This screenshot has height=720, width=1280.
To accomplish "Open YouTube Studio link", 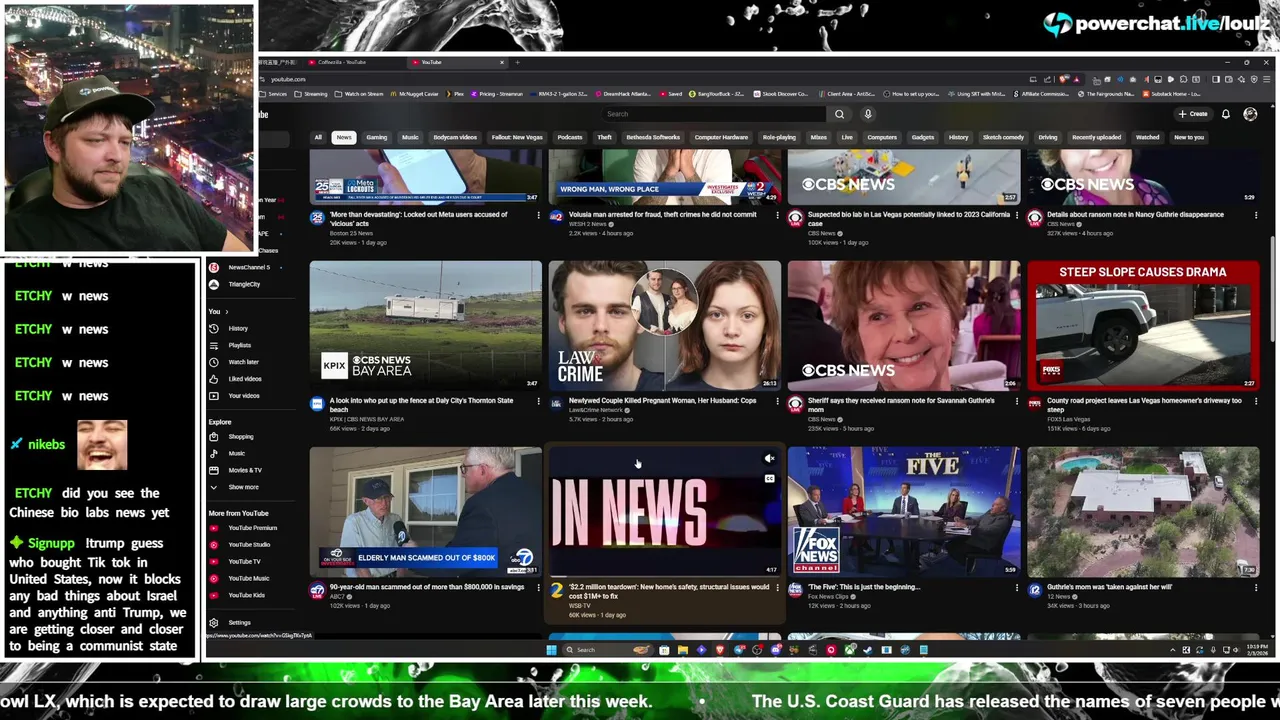I will pyautogui.click(x=249, y=545).
